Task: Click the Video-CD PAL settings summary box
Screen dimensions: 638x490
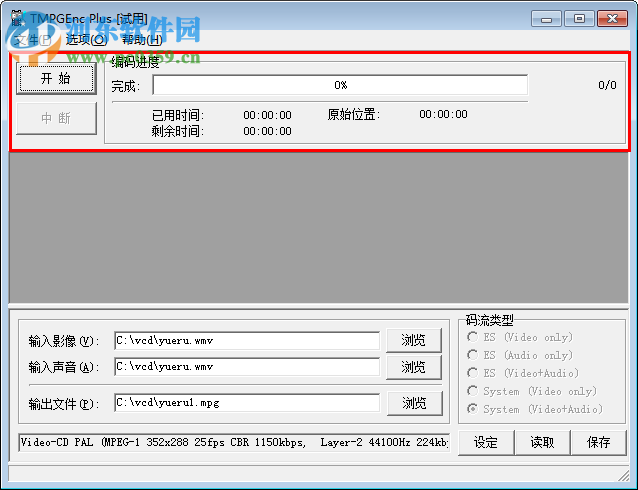Action: (x=234, y=442)
